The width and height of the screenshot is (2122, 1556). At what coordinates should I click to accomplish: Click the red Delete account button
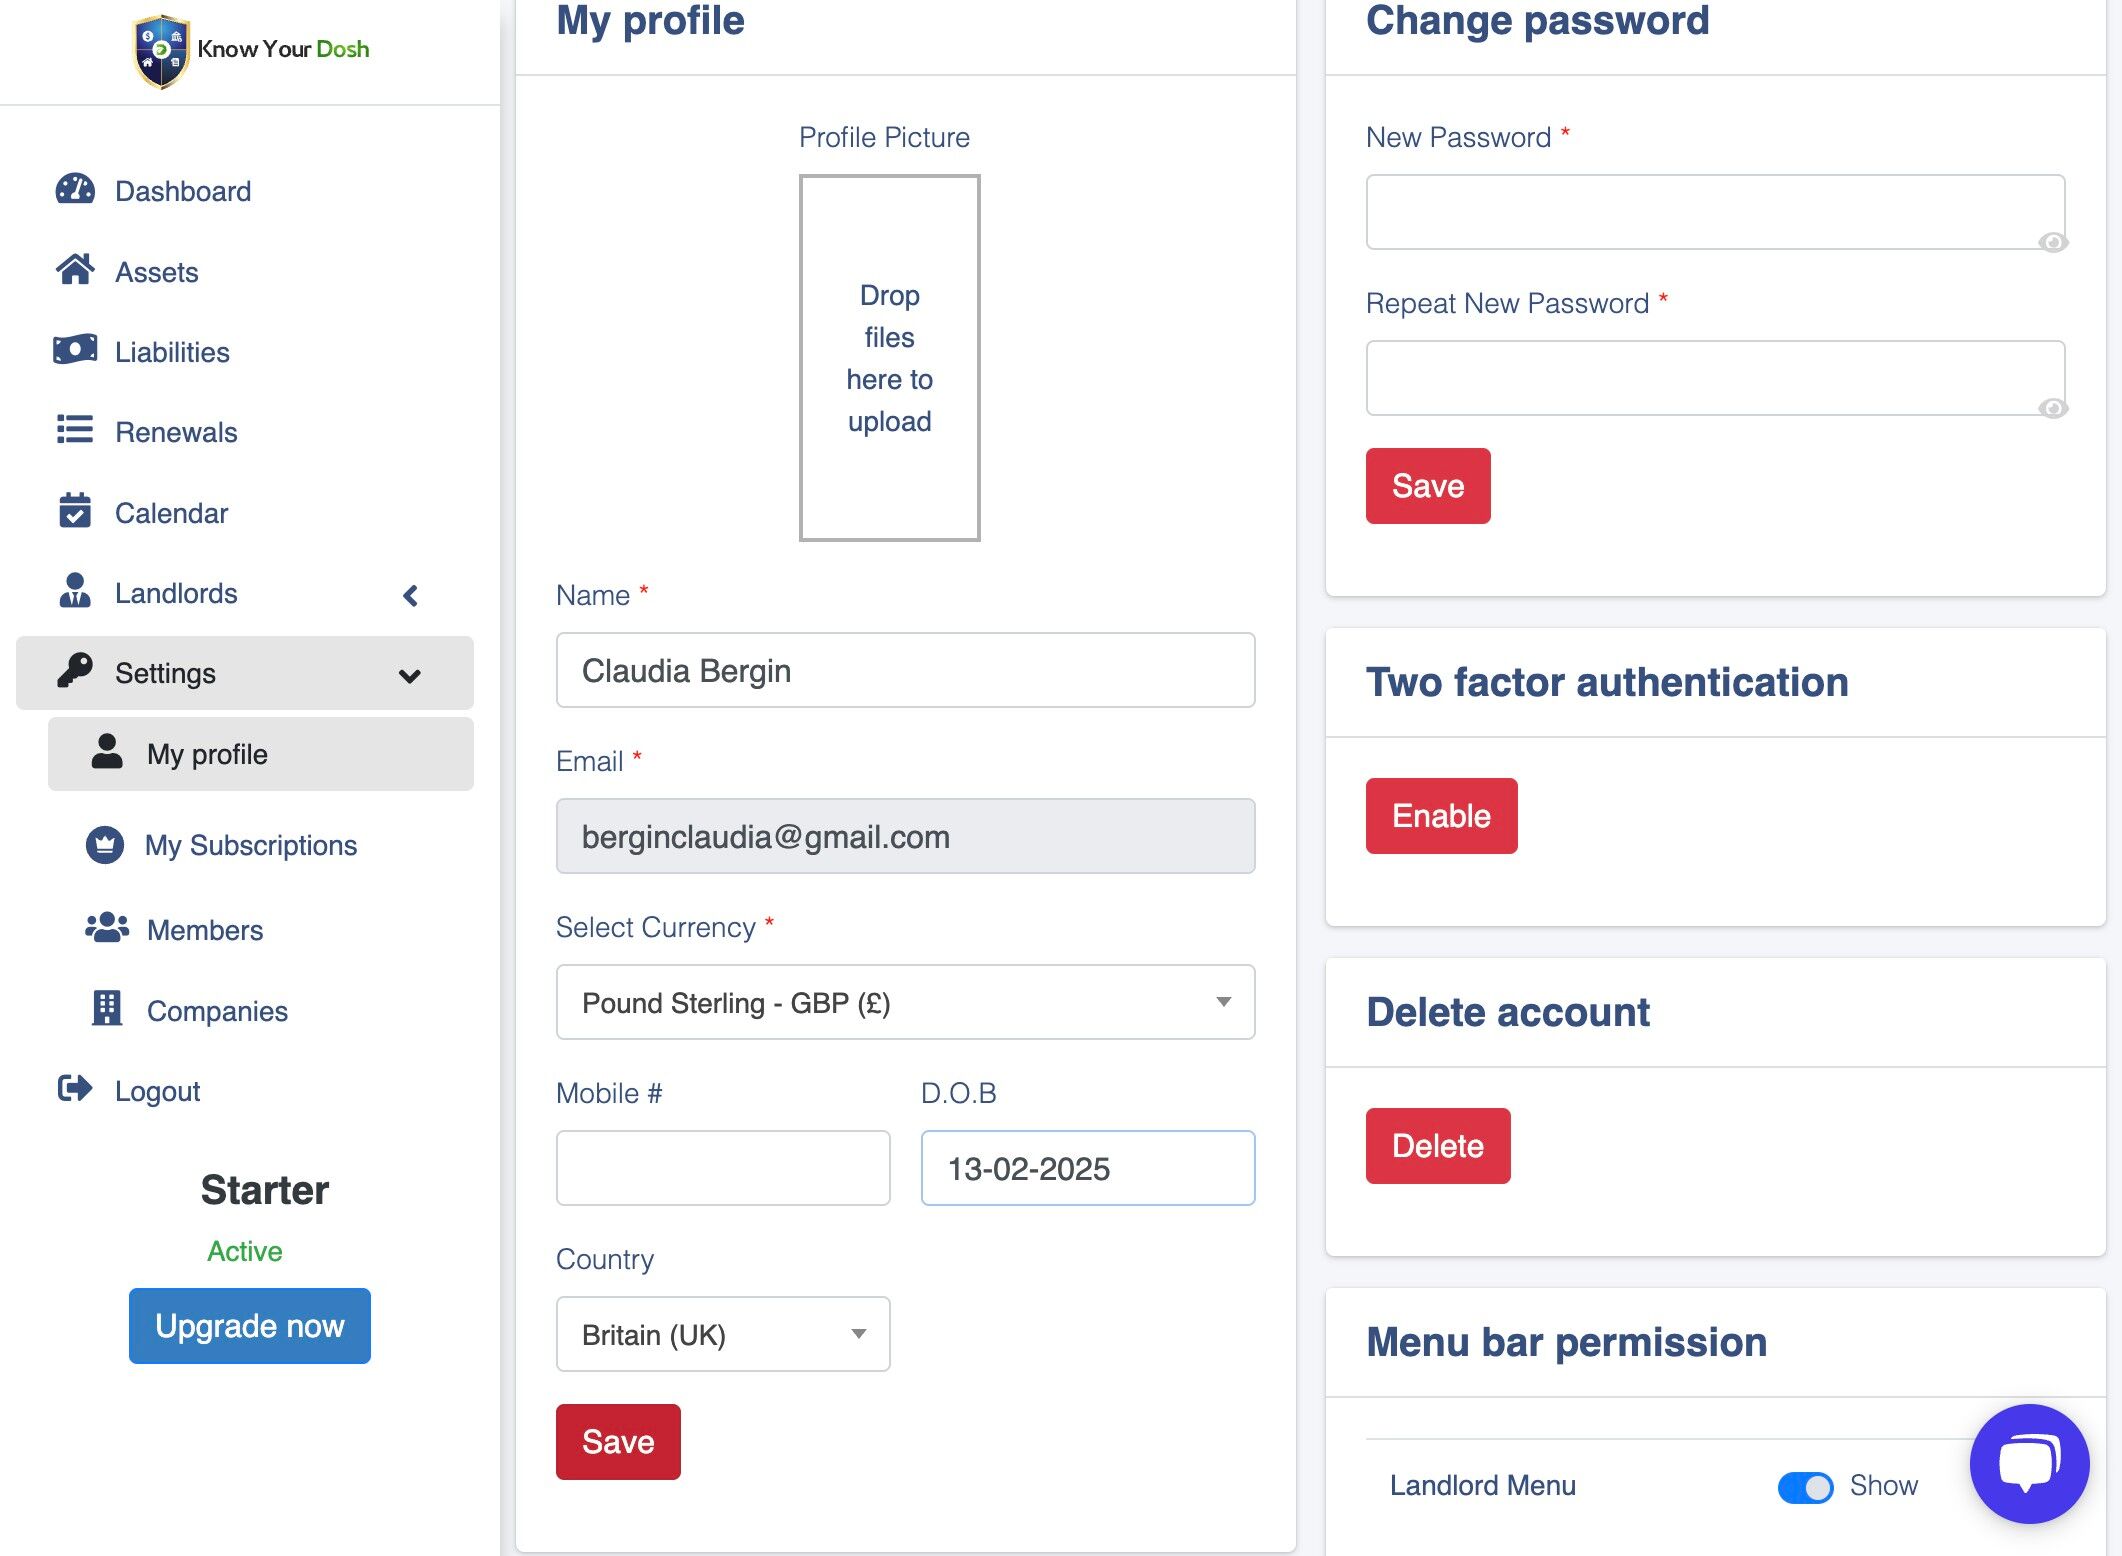point(1437,1146)
